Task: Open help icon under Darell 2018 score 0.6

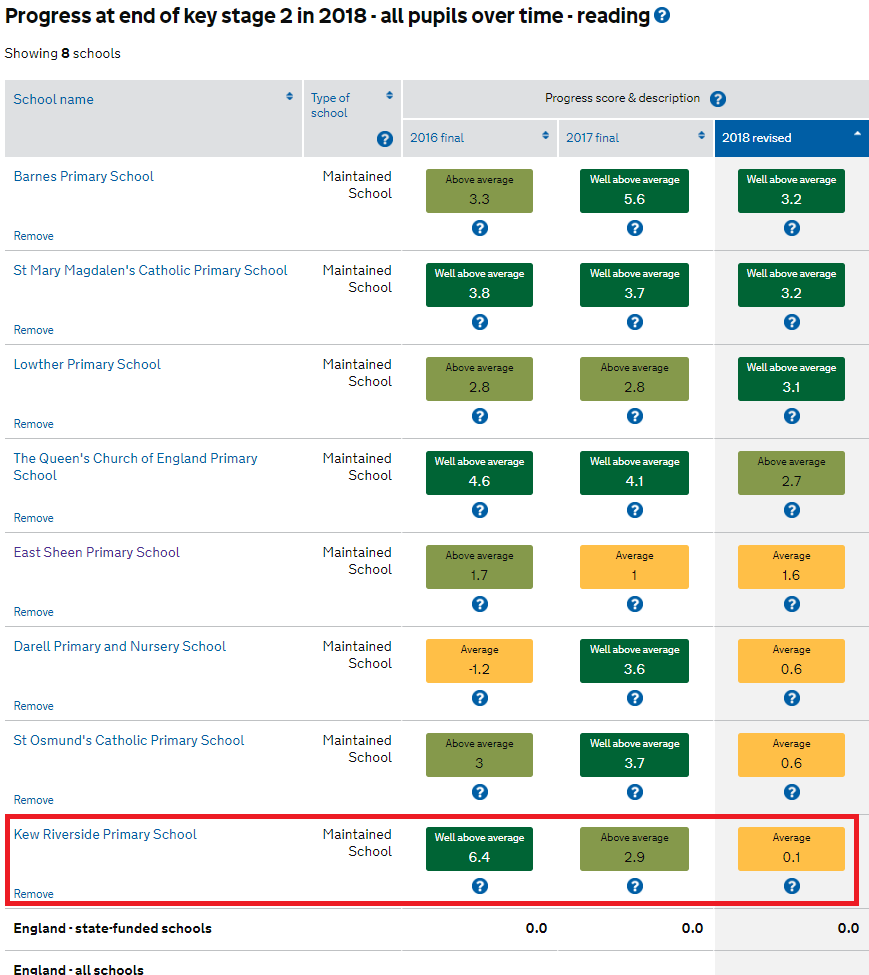Action: pos(792,698)
